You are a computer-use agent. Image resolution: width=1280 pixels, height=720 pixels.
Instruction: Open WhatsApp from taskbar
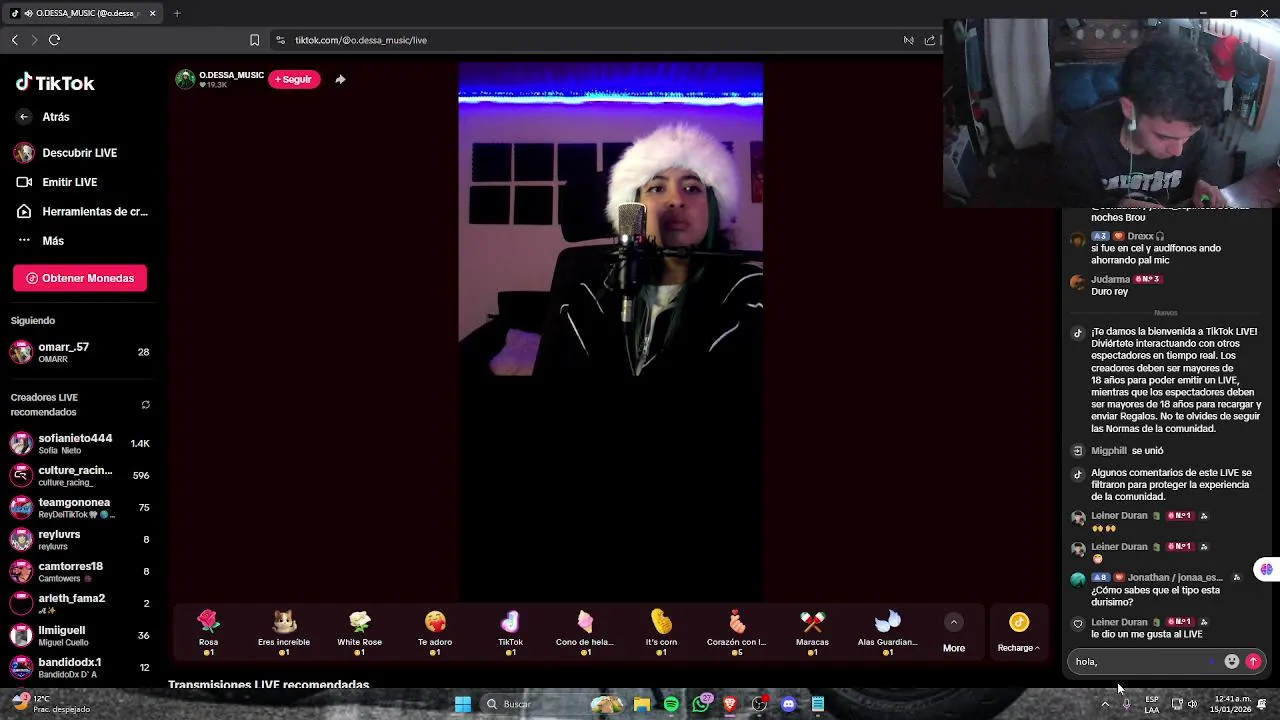[701, 704]
